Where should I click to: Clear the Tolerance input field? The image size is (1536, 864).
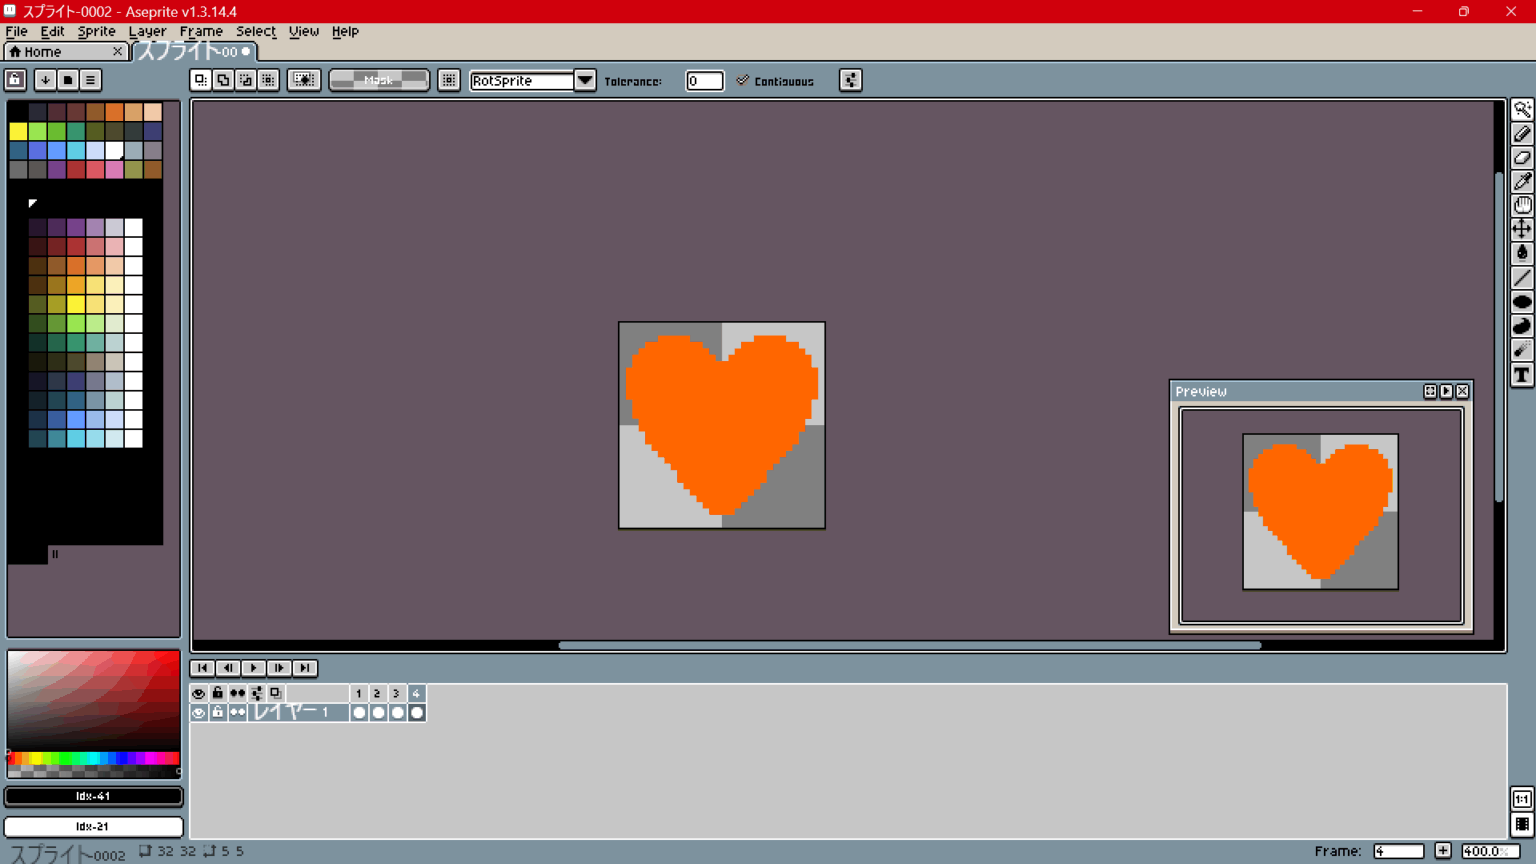pos(704,80)
